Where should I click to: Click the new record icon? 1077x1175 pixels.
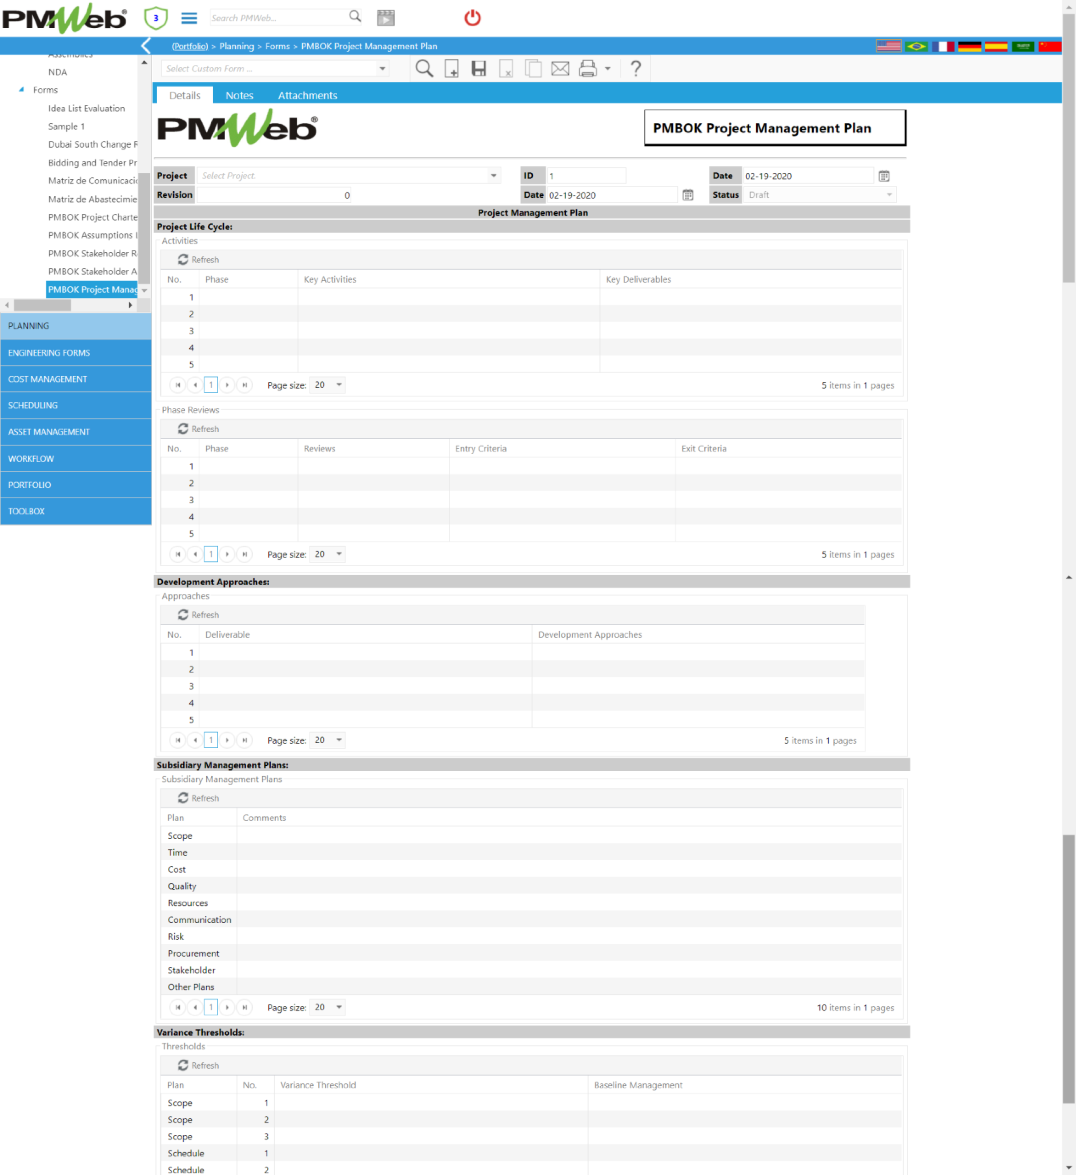452,69
